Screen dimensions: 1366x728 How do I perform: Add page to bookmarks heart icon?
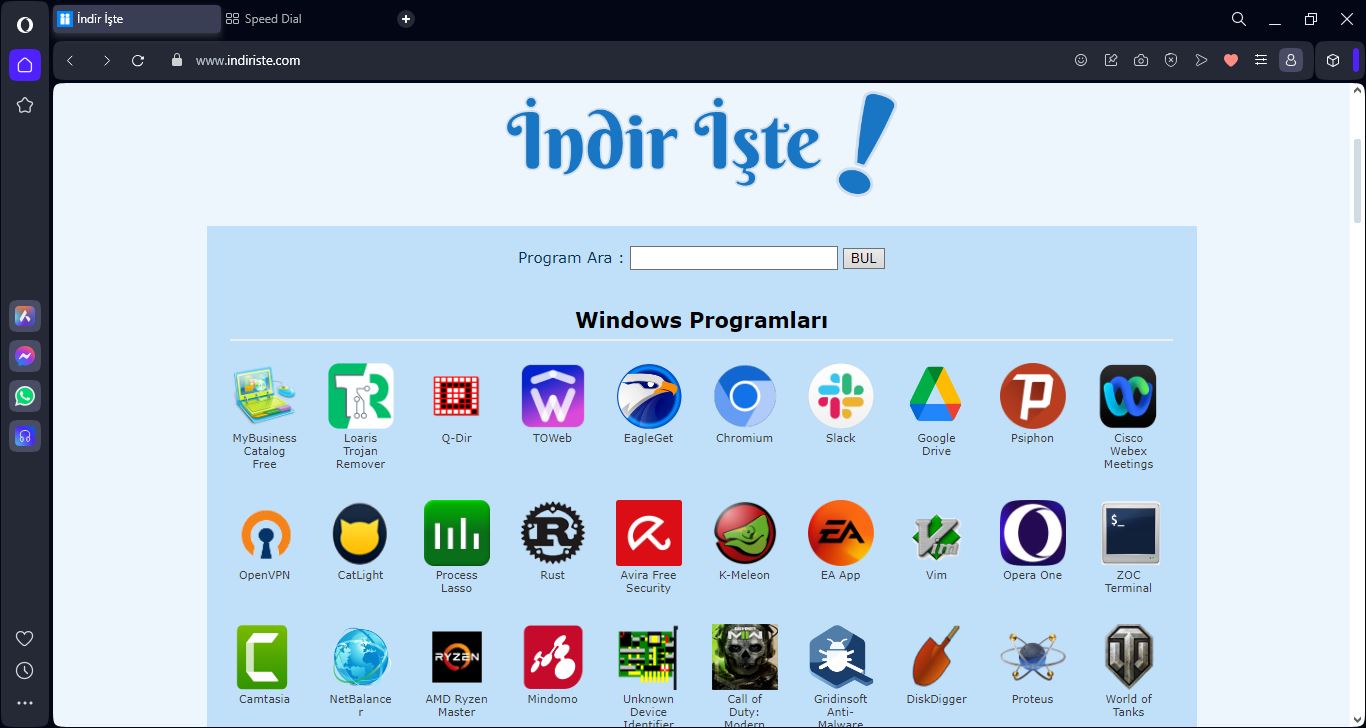coord(1231,60)
